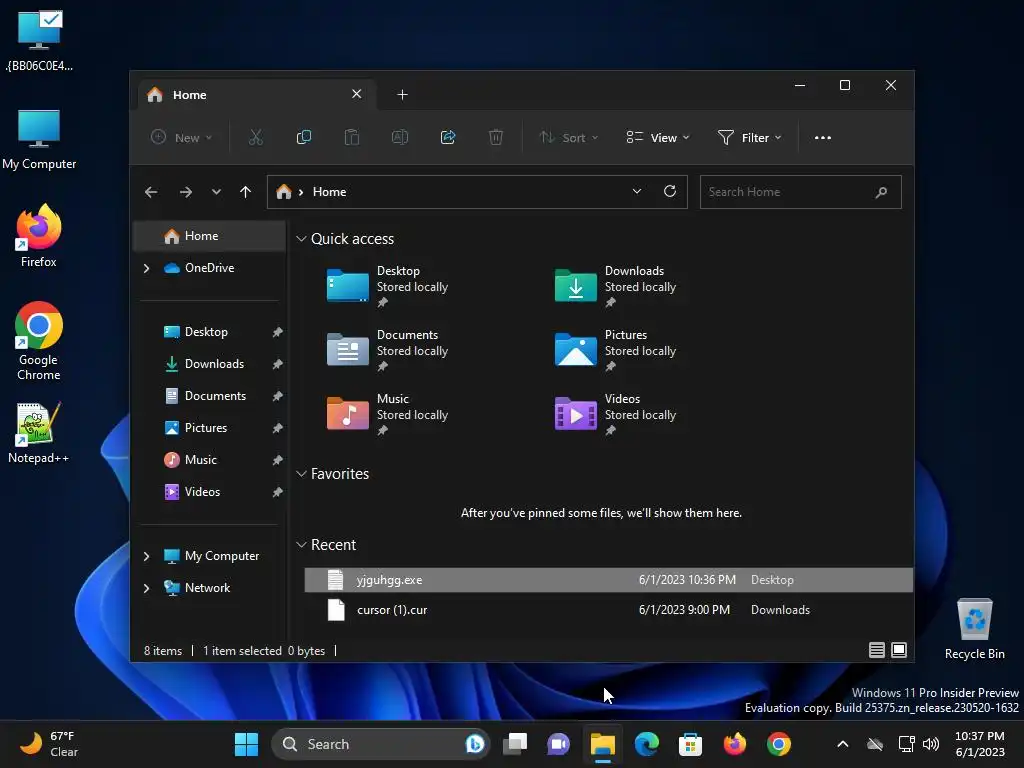This screenshot has width=1024, height=768.
Task: Launch Microsoft Edge from taskbar
Action: [647, 744]
